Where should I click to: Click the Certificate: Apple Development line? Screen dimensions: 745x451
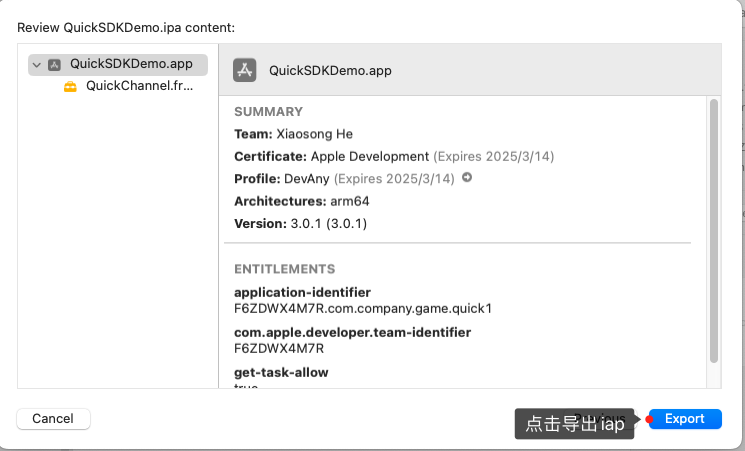point(394,156)
